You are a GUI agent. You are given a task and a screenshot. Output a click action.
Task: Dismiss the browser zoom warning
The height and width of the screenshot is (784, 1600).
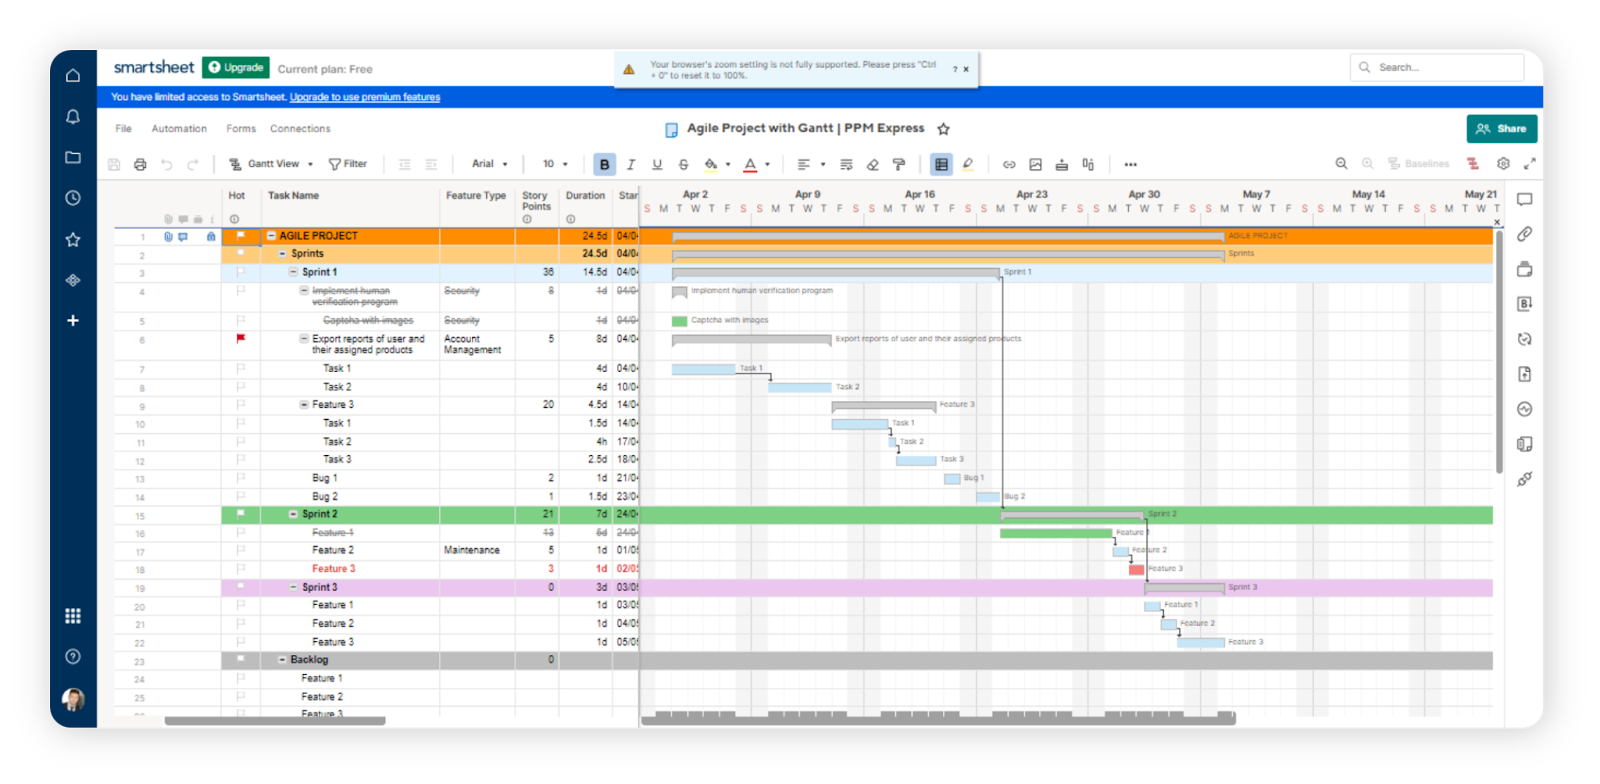(x=966, y=69)
